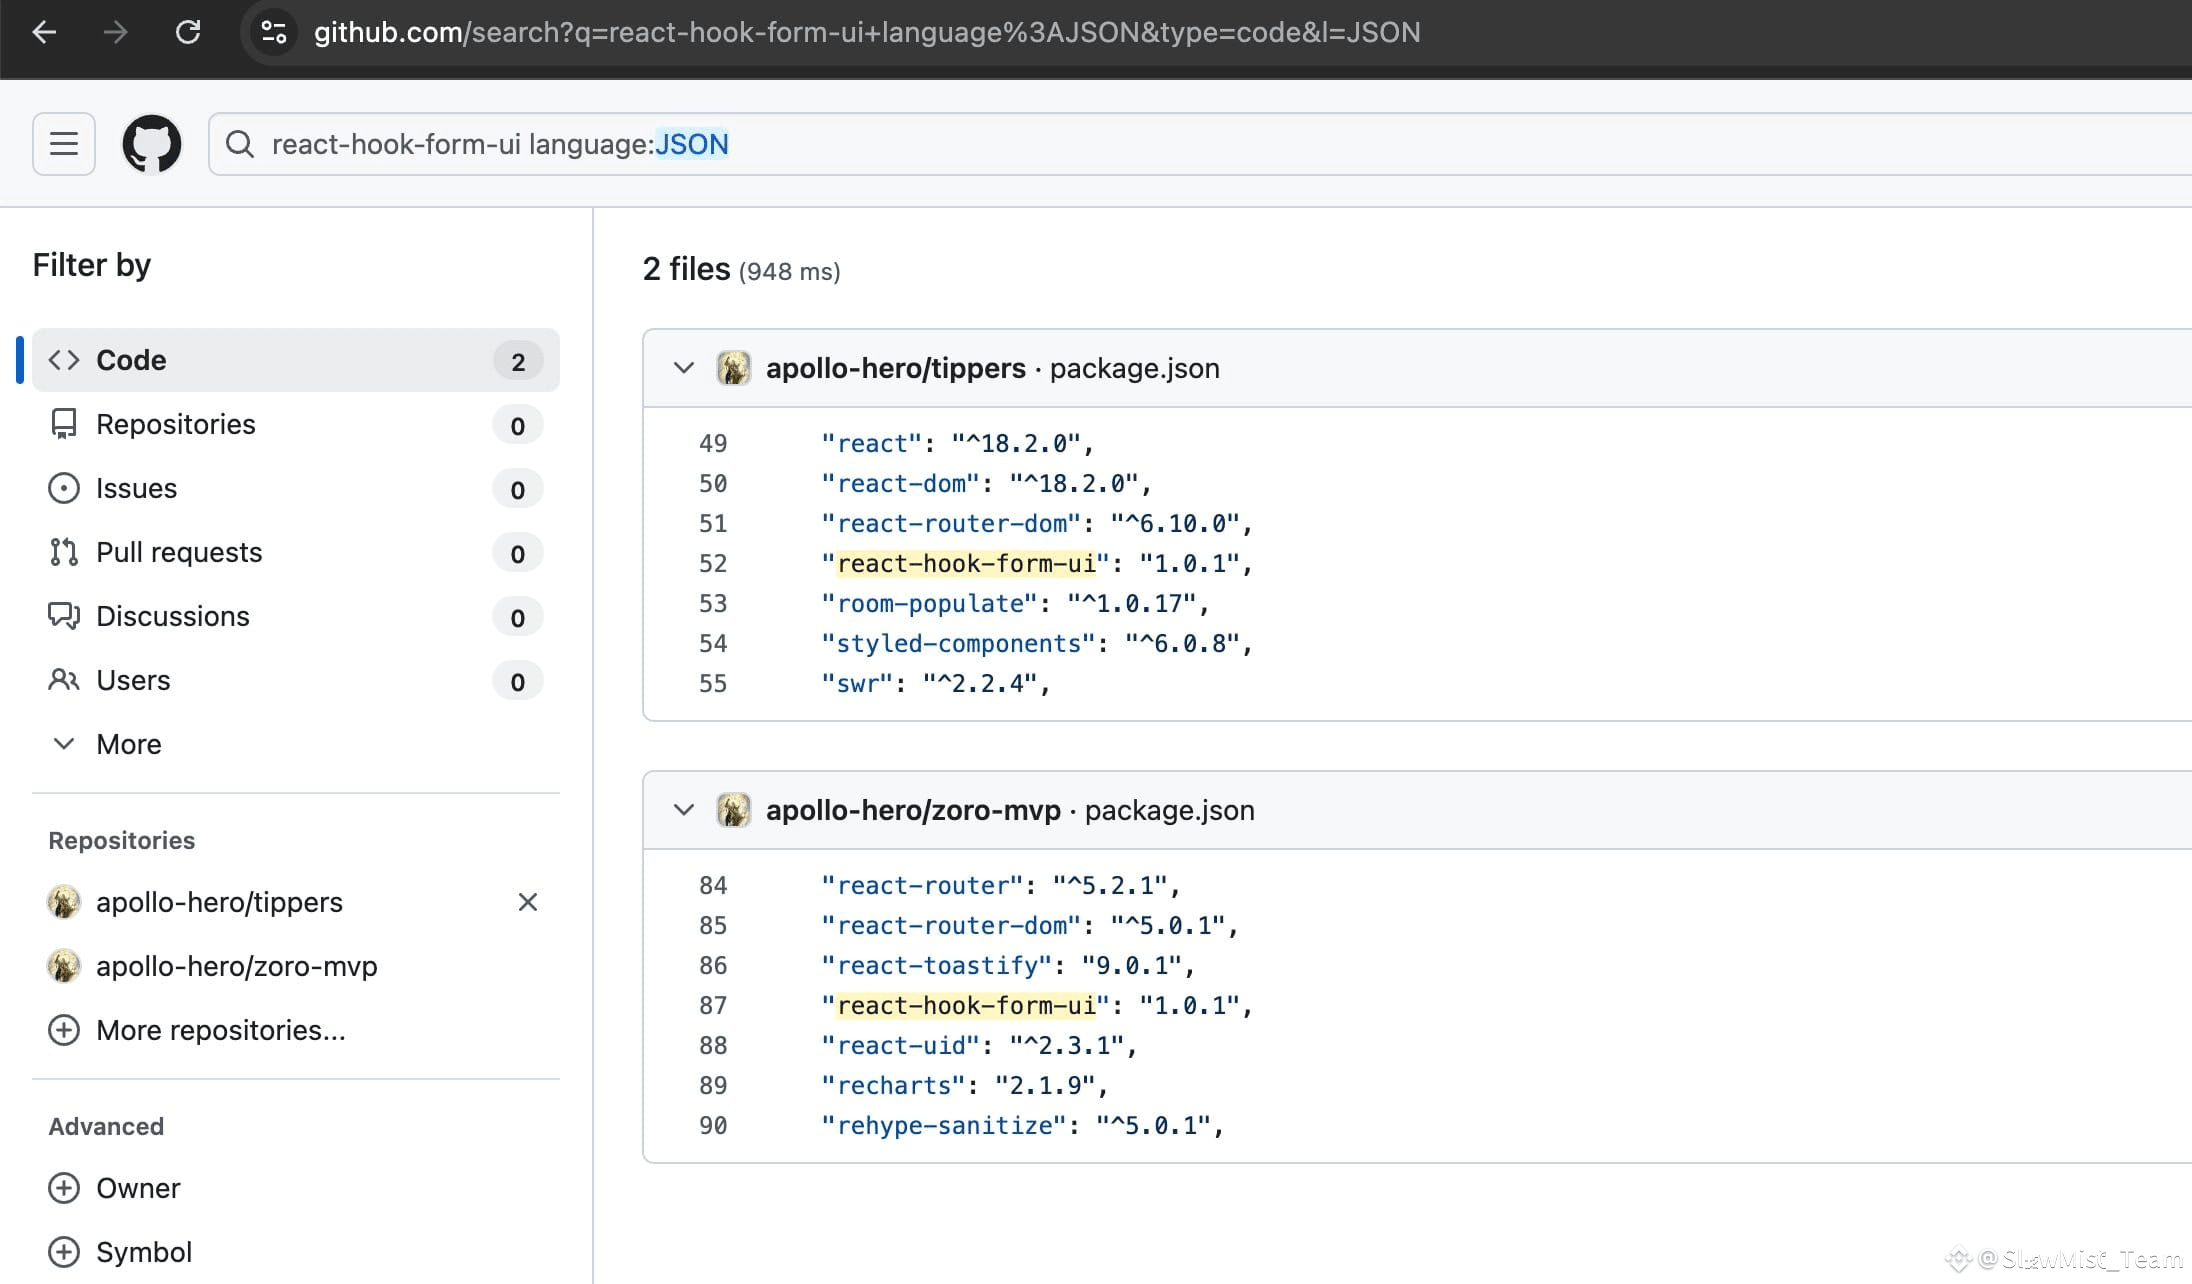Screen dimensions: 2192x1284
Task: Click the "room-populate" dependency line
Action: [x=1015, y=604]
